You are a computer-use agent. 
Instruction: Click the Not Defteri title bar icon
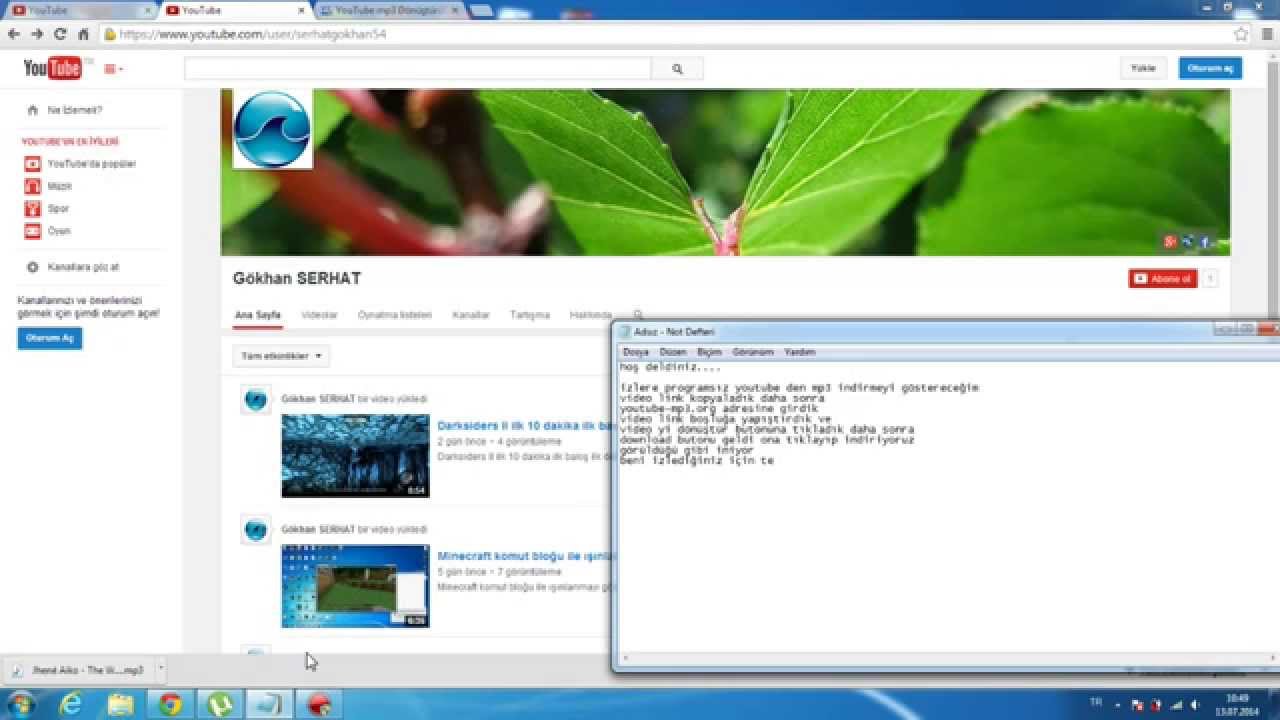tap(625, 332)
